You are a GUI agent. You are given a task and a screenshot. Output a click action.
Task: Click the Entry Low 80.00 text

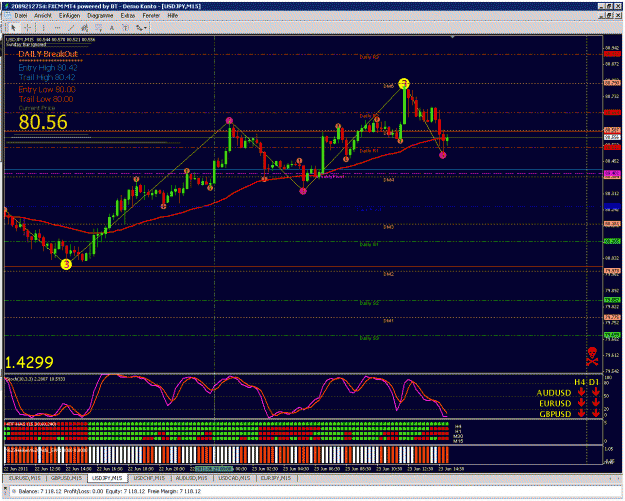(47, 89)
